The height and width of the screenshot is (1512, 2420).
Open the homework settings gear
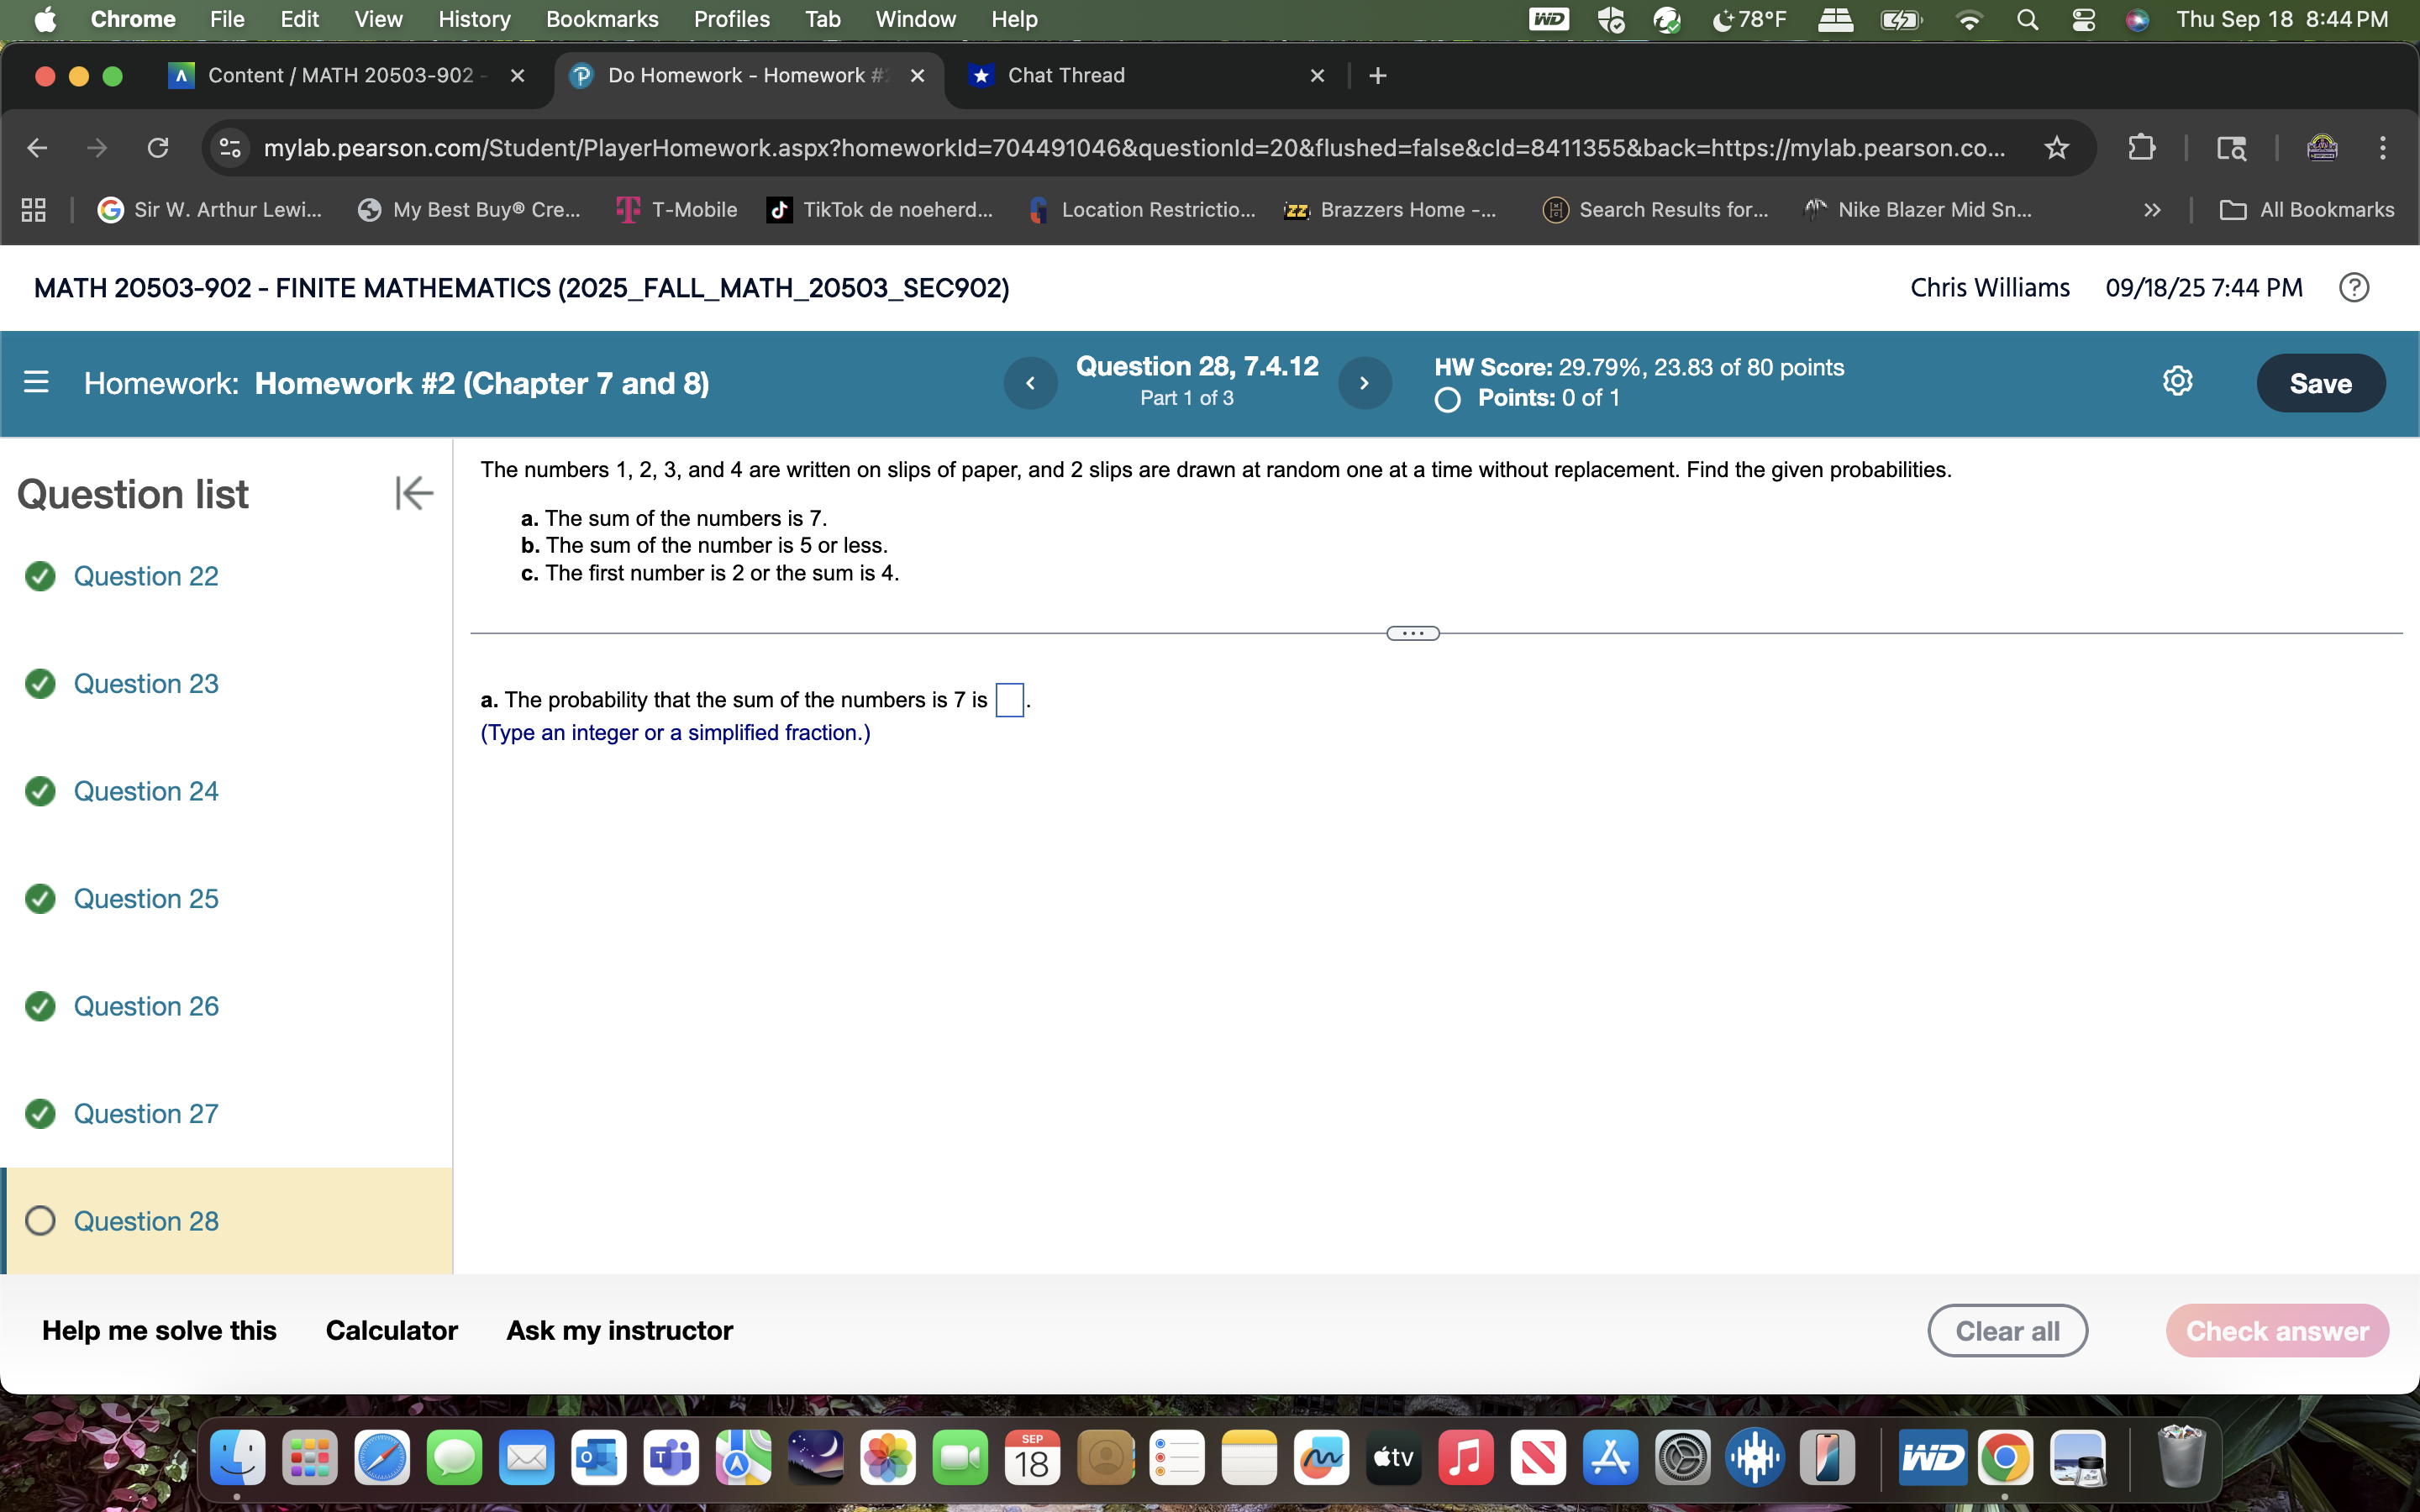[2177, 381]
